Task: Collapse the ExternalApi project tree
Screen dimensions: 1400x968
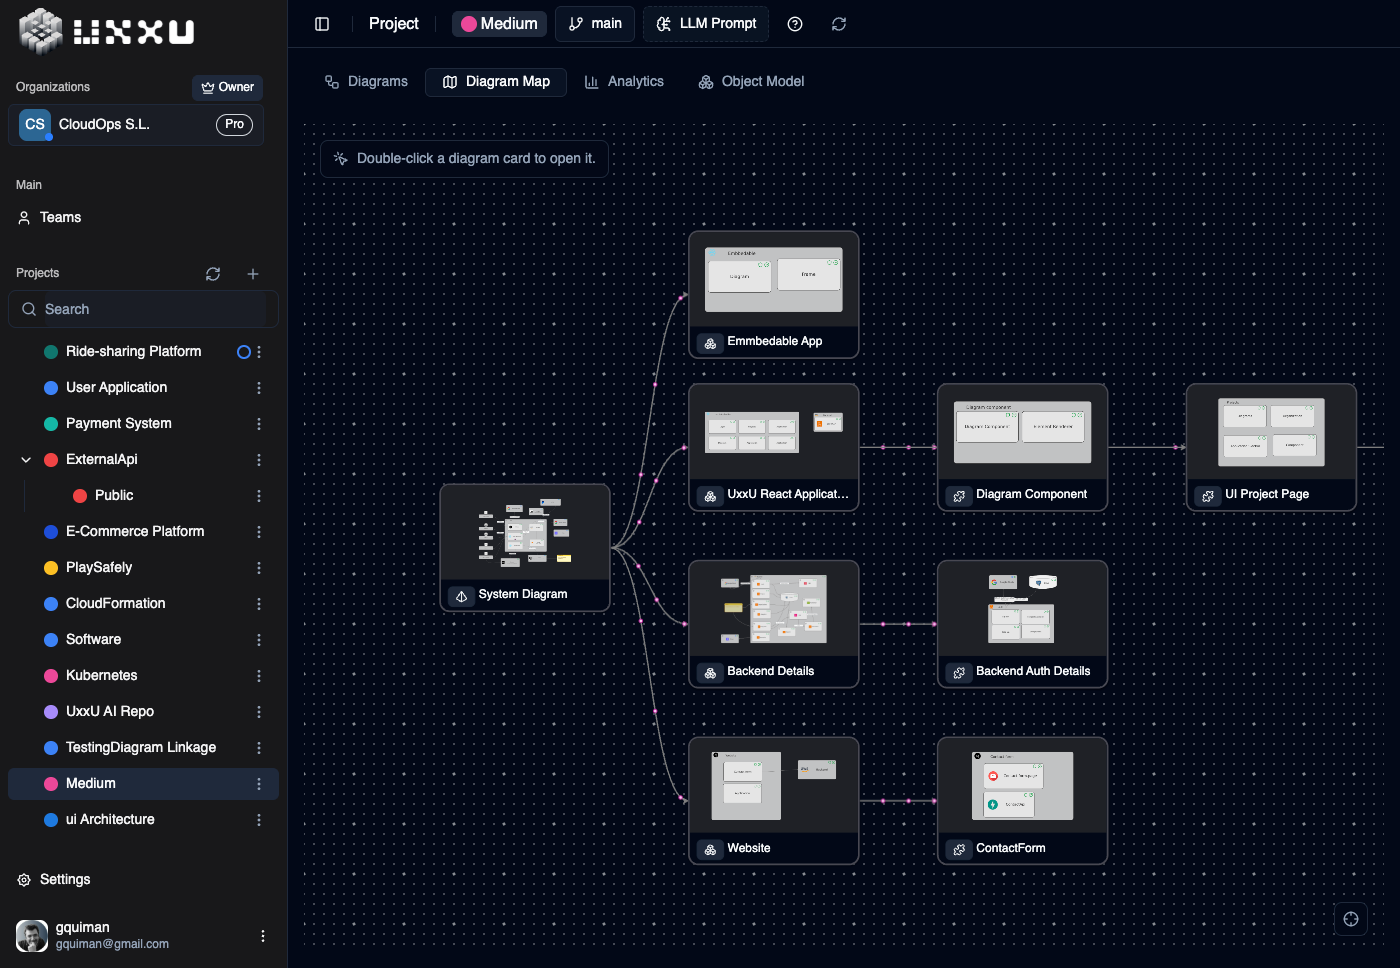Action: click(x=26, y=460)
